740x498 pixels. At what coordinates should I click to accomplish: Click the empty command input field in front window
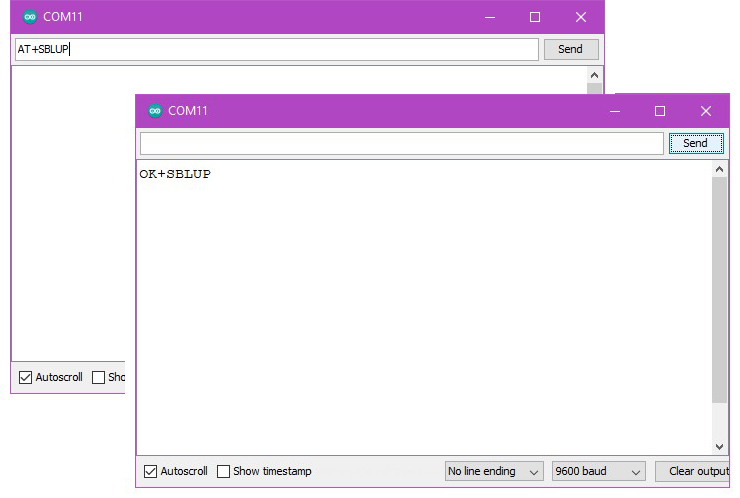(x=401, y=143)
